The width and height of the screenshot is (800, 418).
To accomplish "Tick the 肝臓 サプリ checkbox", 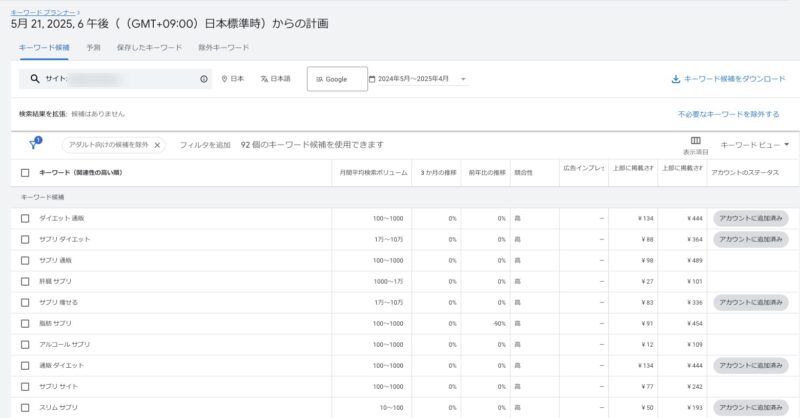I will coord(25,281).
